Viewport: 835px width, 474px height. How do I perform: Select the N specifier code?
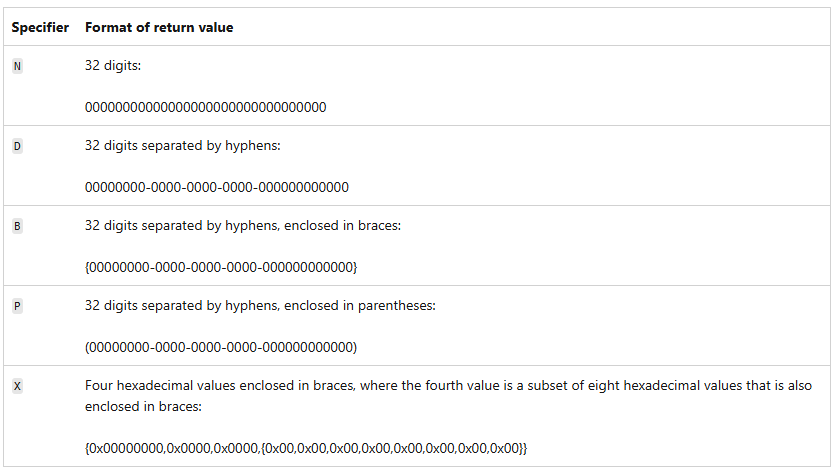click(x=16, y=66)
